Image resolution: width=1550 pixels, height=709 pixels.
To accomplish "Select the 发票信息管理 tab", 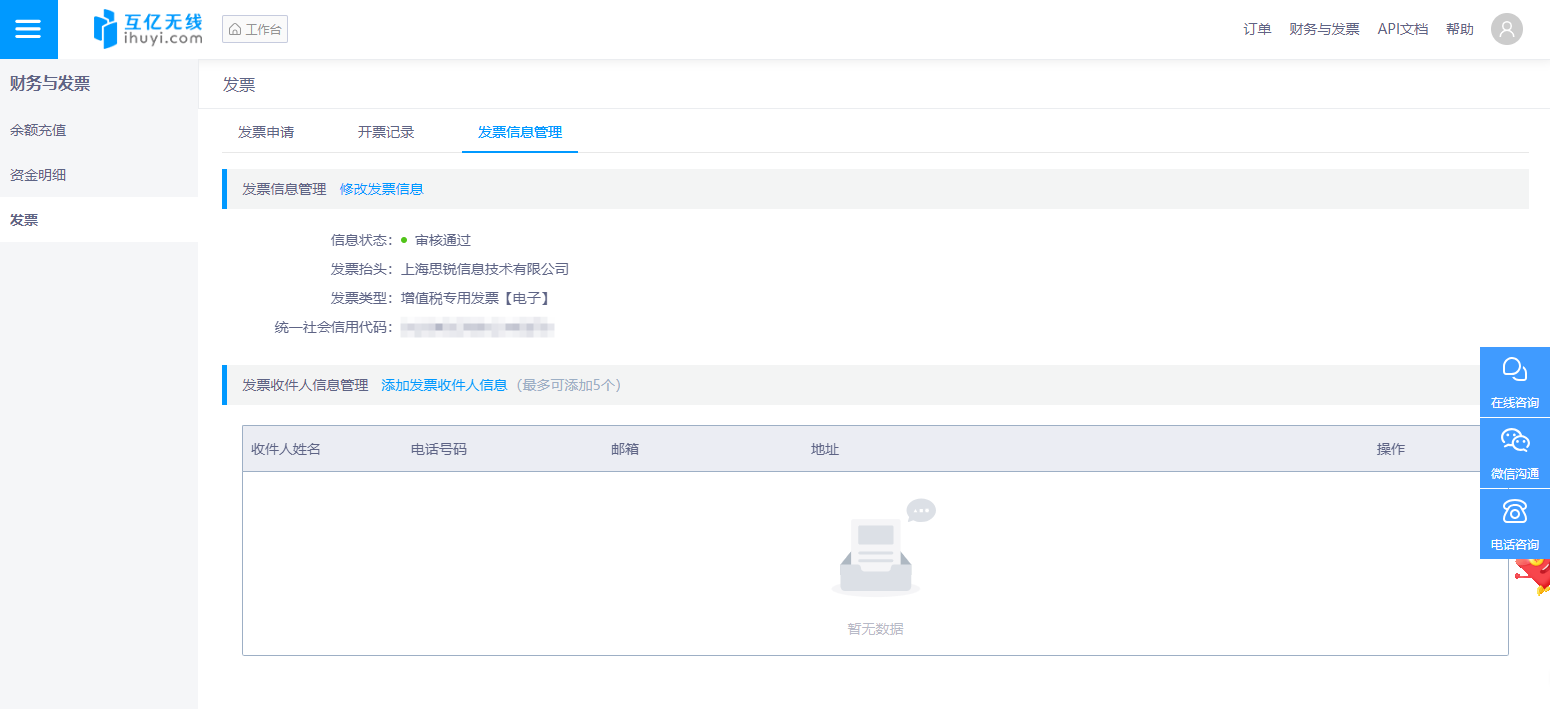I will (520, 132).
